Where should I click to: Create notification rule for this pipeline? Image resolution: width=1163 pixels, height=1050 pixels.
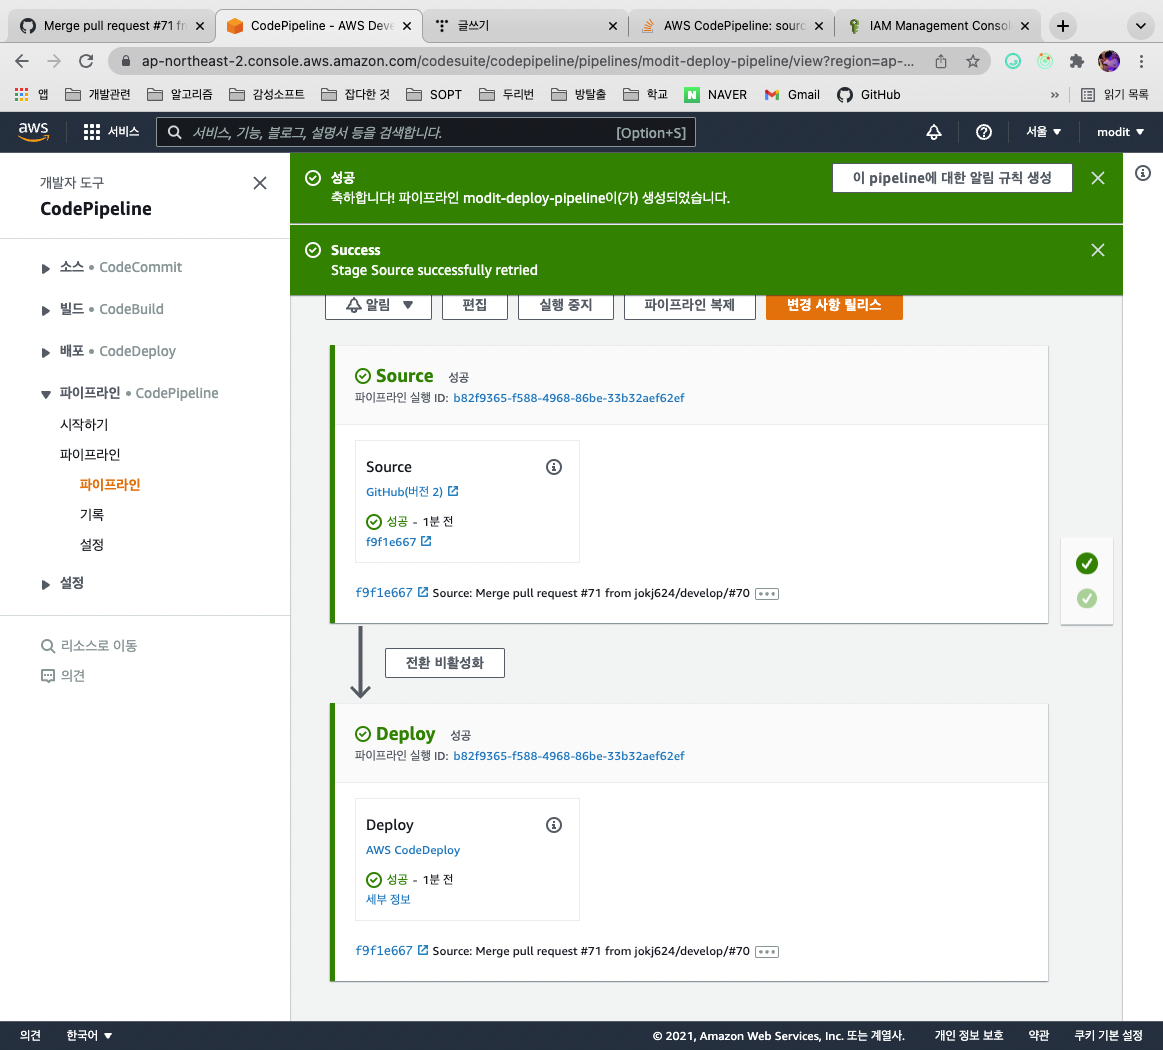pyautogui.click(x=952, y=178)
